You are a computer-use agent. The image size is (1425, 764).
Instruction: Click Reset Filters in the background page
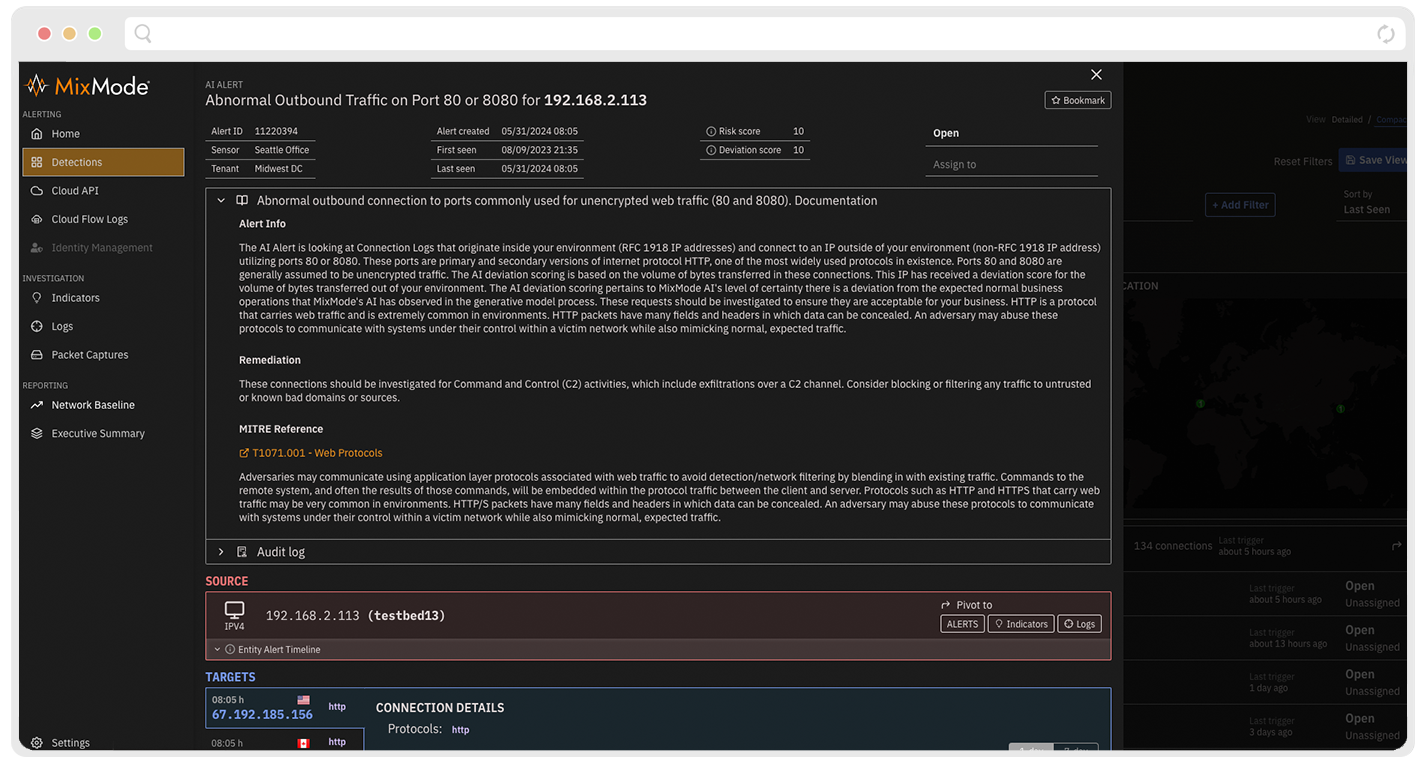point(1302,161)
